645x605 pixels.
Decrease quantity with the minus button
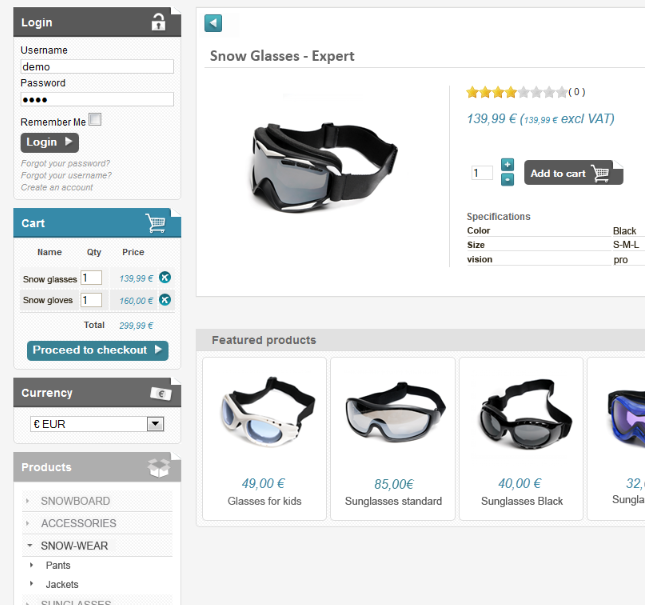508,180
